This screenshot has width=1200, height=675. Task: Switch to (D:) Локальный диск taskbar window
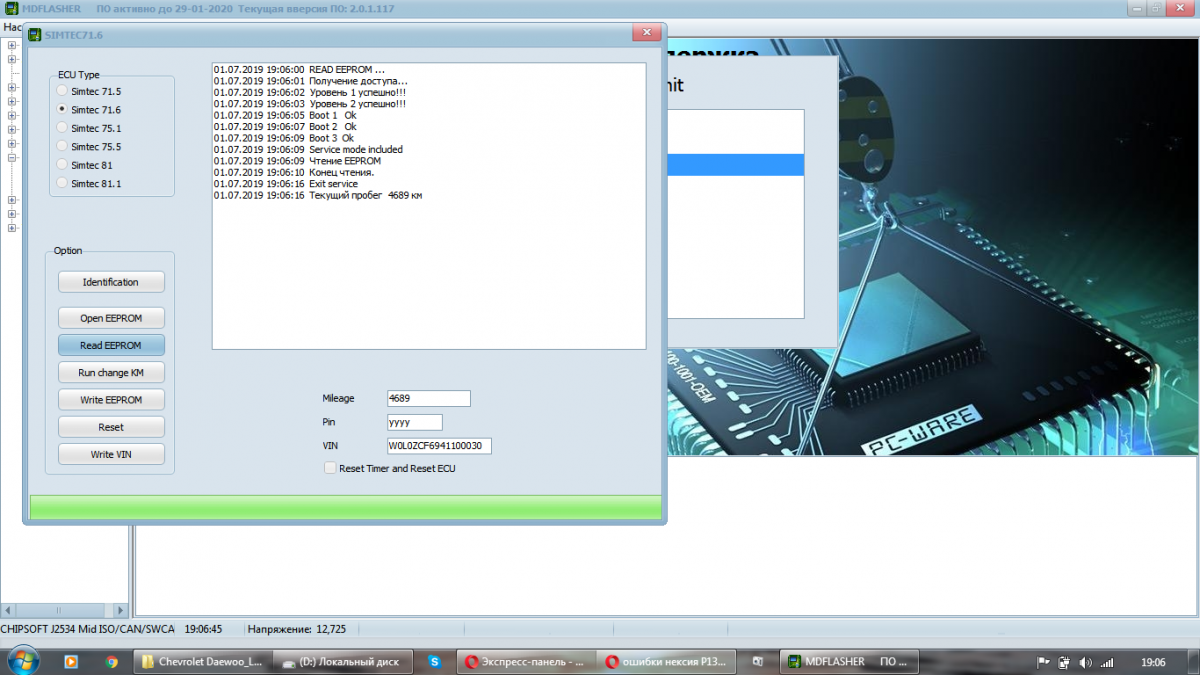(344, 661)
